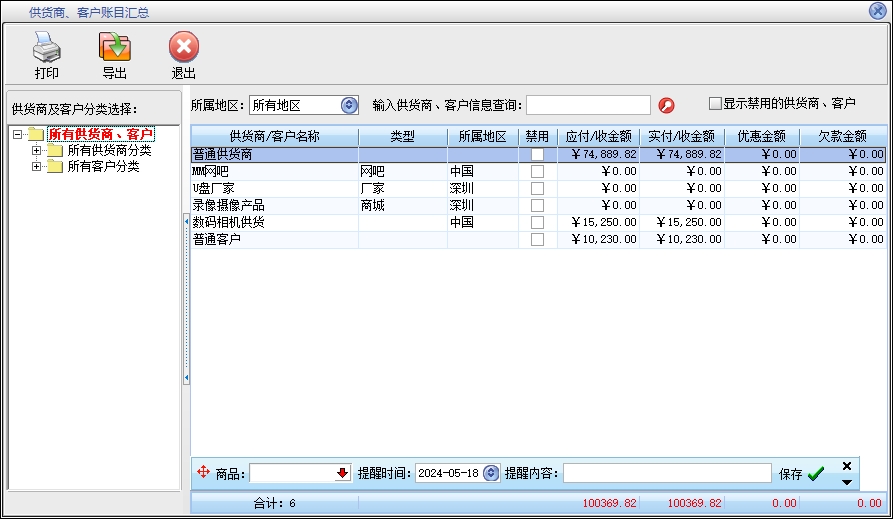Click the red search magnifier icon
Viewport: 893px width, 519px height.
(667, 105)
